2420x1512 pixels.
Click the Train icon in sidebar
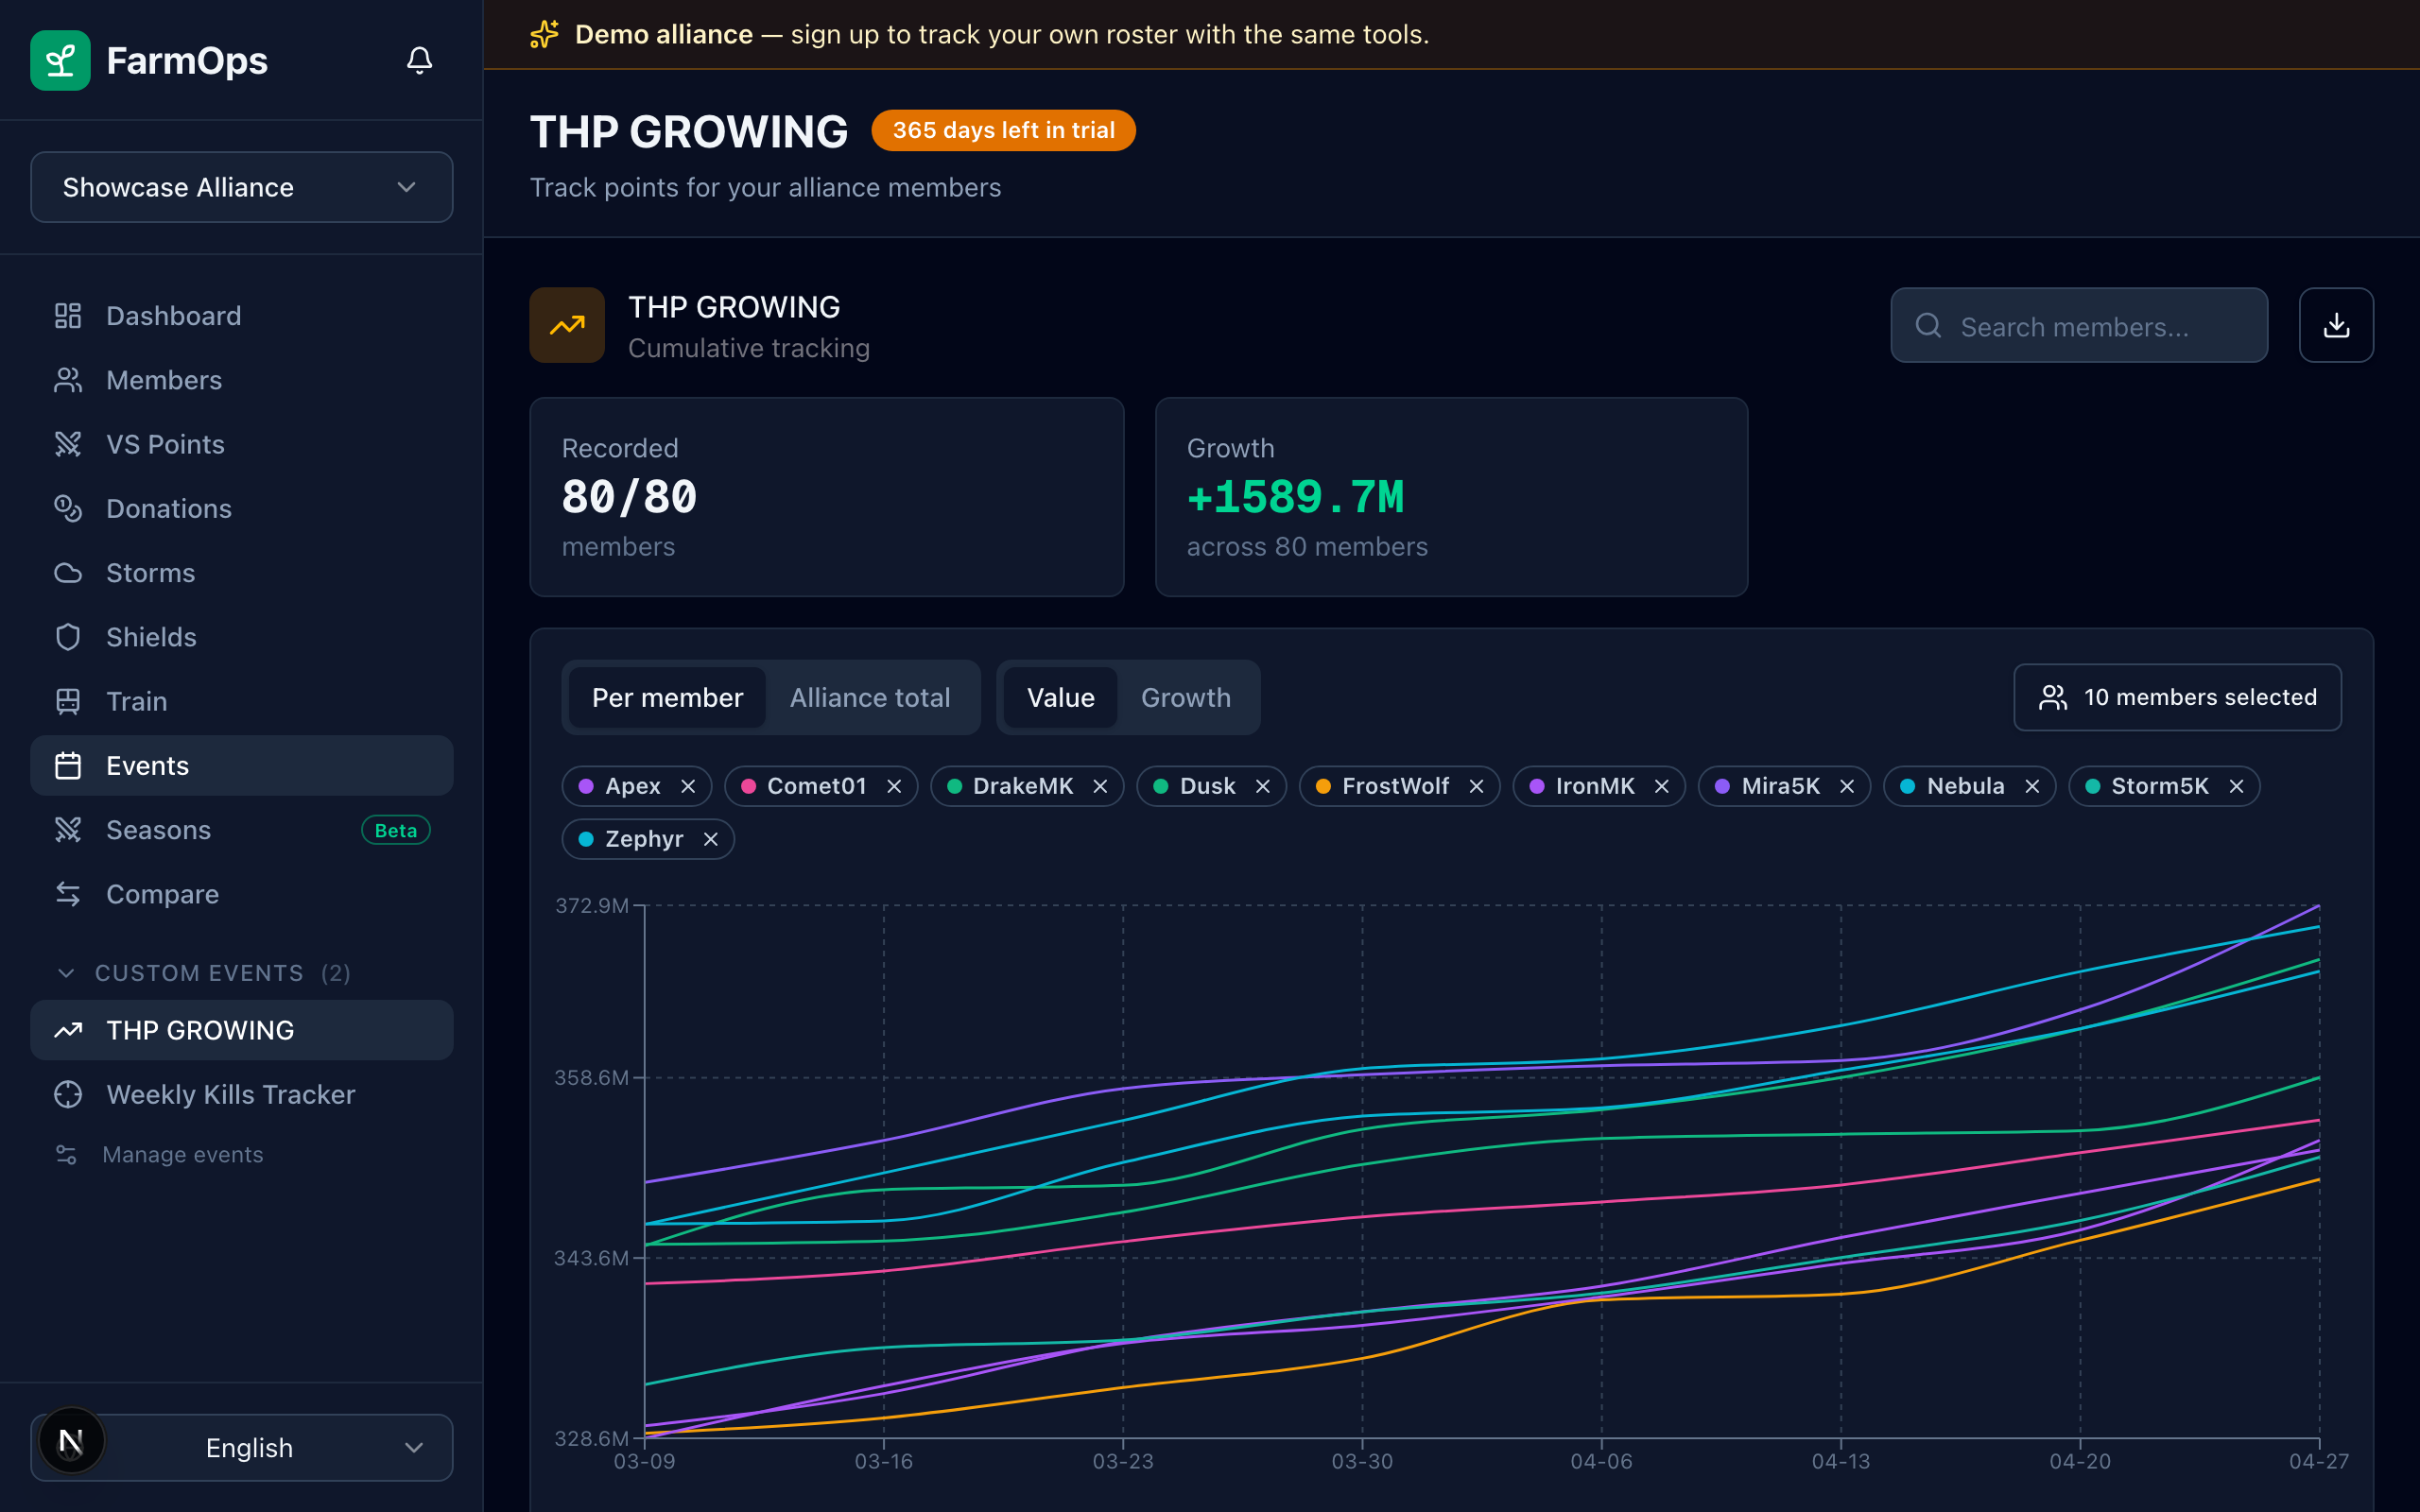[x=68, y=701]
